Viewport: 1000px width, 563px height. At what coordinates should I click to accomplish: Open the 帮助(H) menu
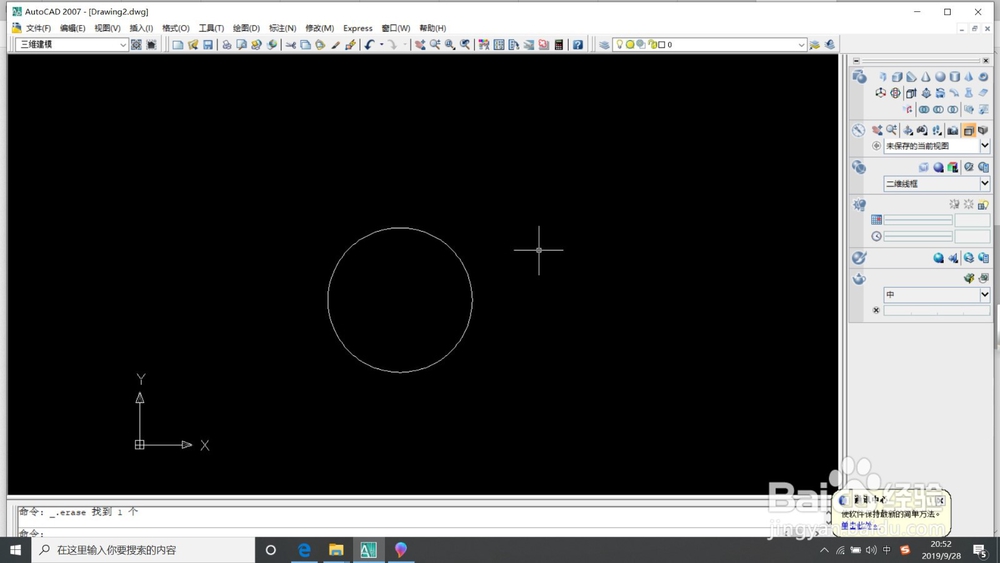pyautogui.click(x=432, y=28)
